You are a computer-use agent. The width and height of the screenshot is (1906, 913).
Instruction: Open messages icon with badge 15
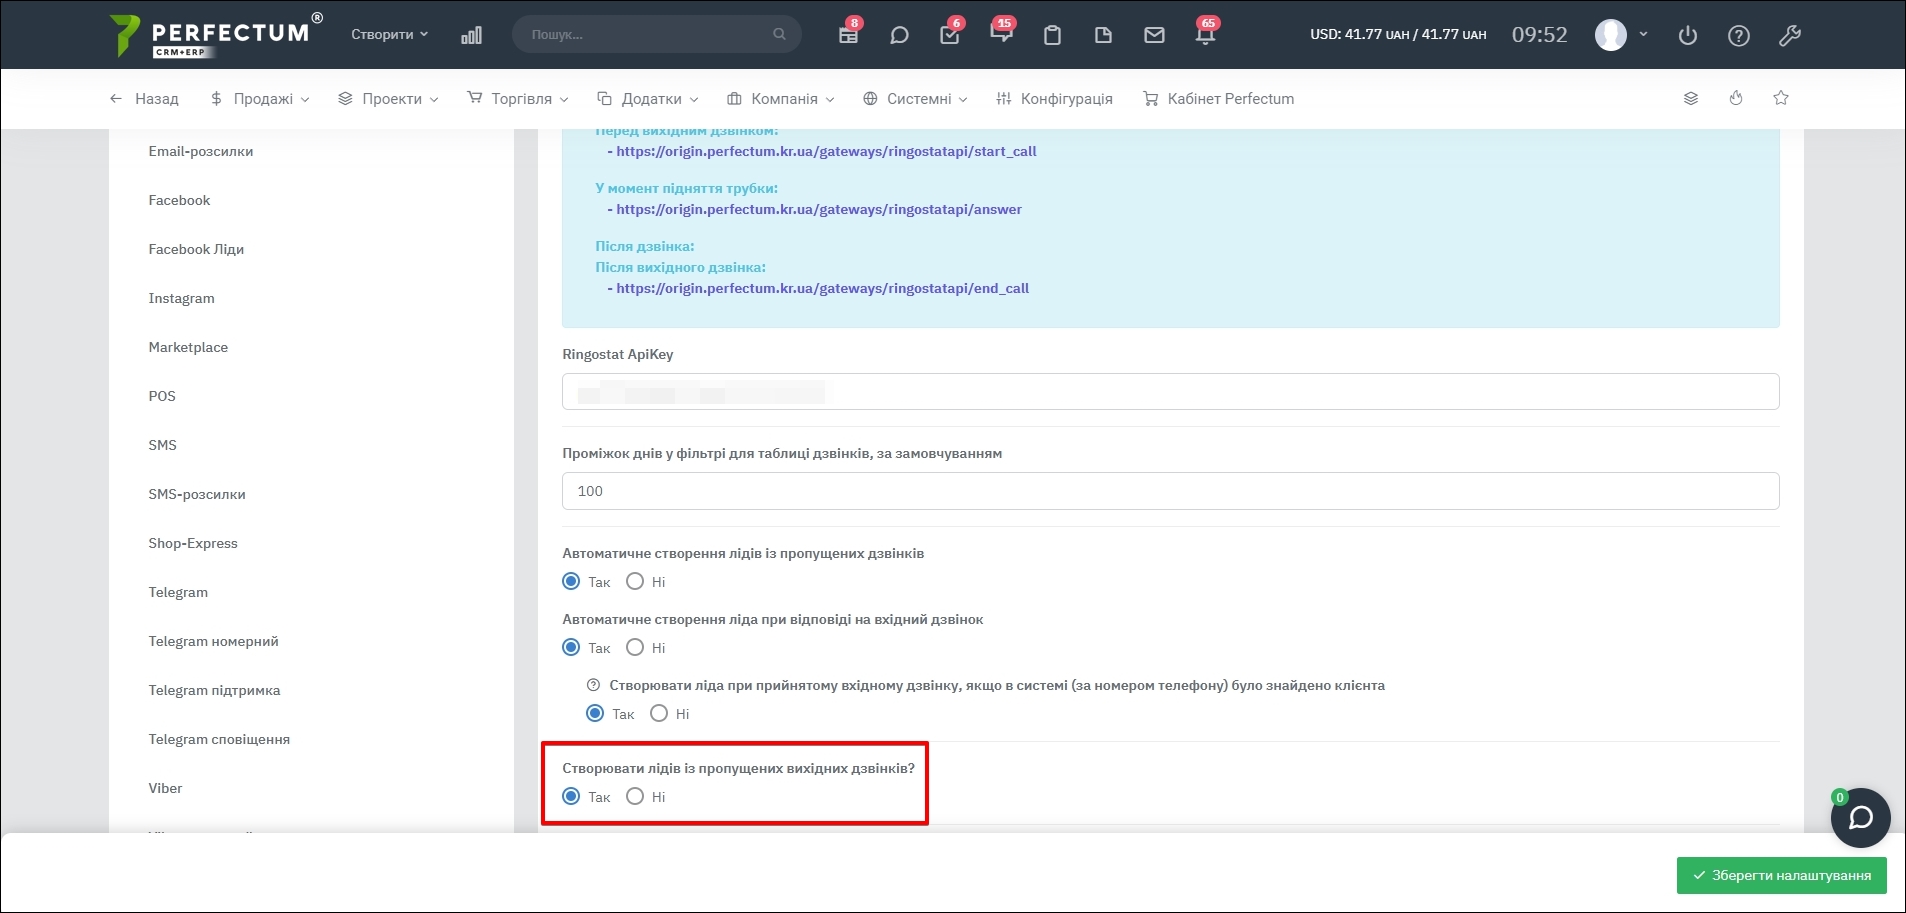[x=1001, y=35]
